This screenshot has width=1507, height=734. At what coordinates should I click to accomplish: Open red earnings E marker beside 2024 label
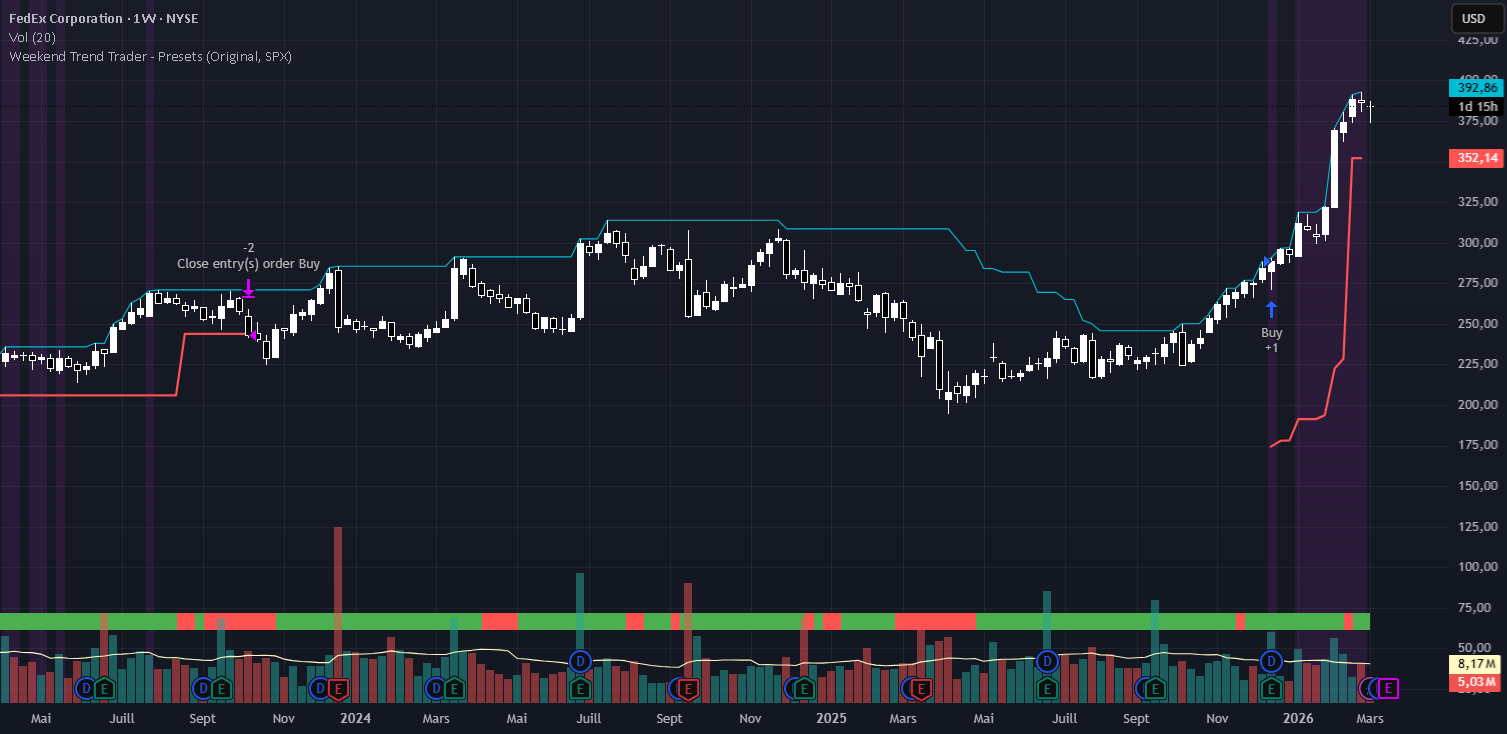click(338, 689)
